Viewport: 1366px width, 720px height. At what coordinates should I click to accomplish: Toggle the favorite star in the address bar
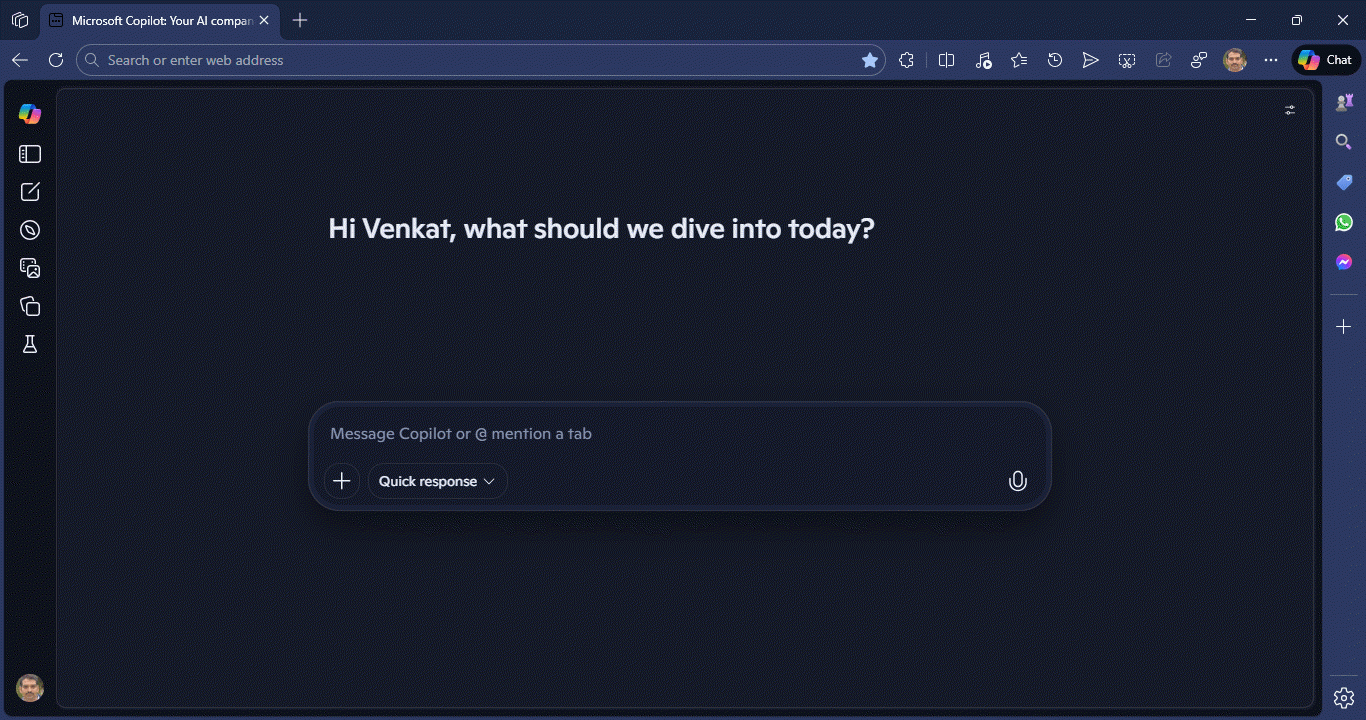870,60
